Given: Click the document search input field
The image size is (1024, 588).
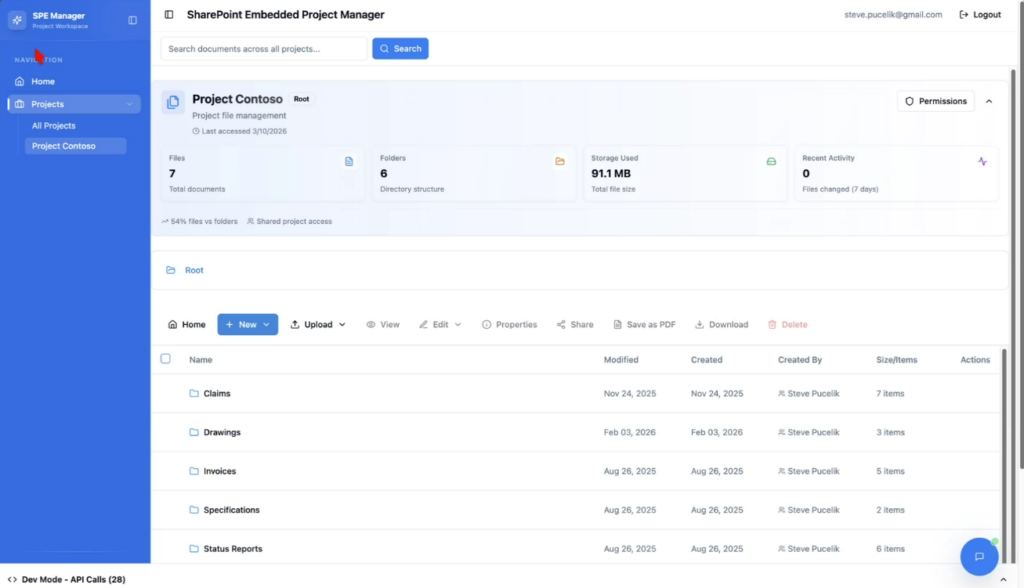Looking at the screenshot, I should pyautogui.click(x=264, y=48).
